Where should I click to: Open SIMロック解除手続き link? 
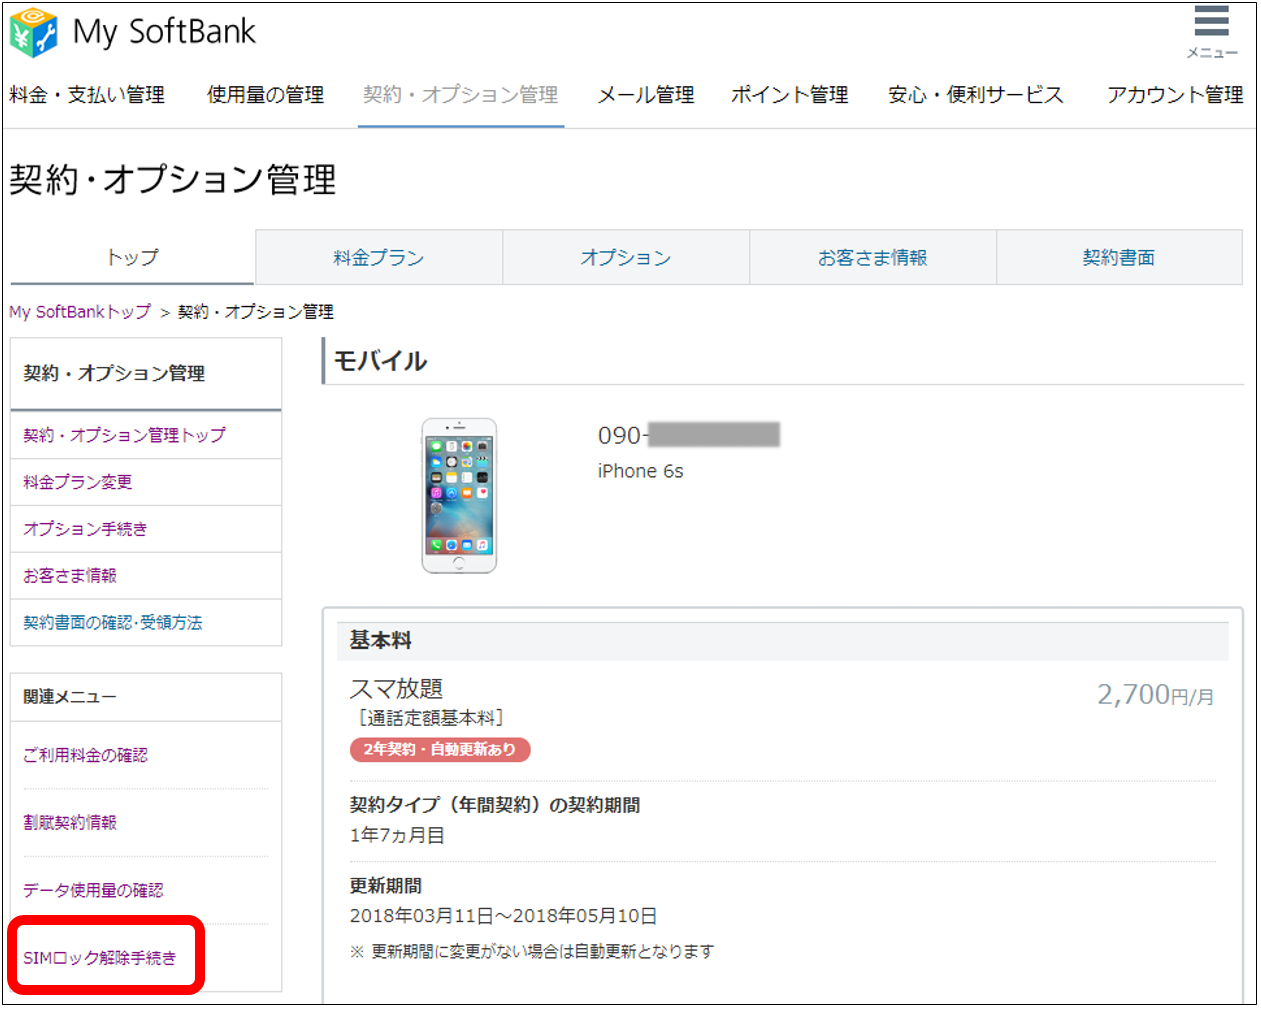[100, 958]
